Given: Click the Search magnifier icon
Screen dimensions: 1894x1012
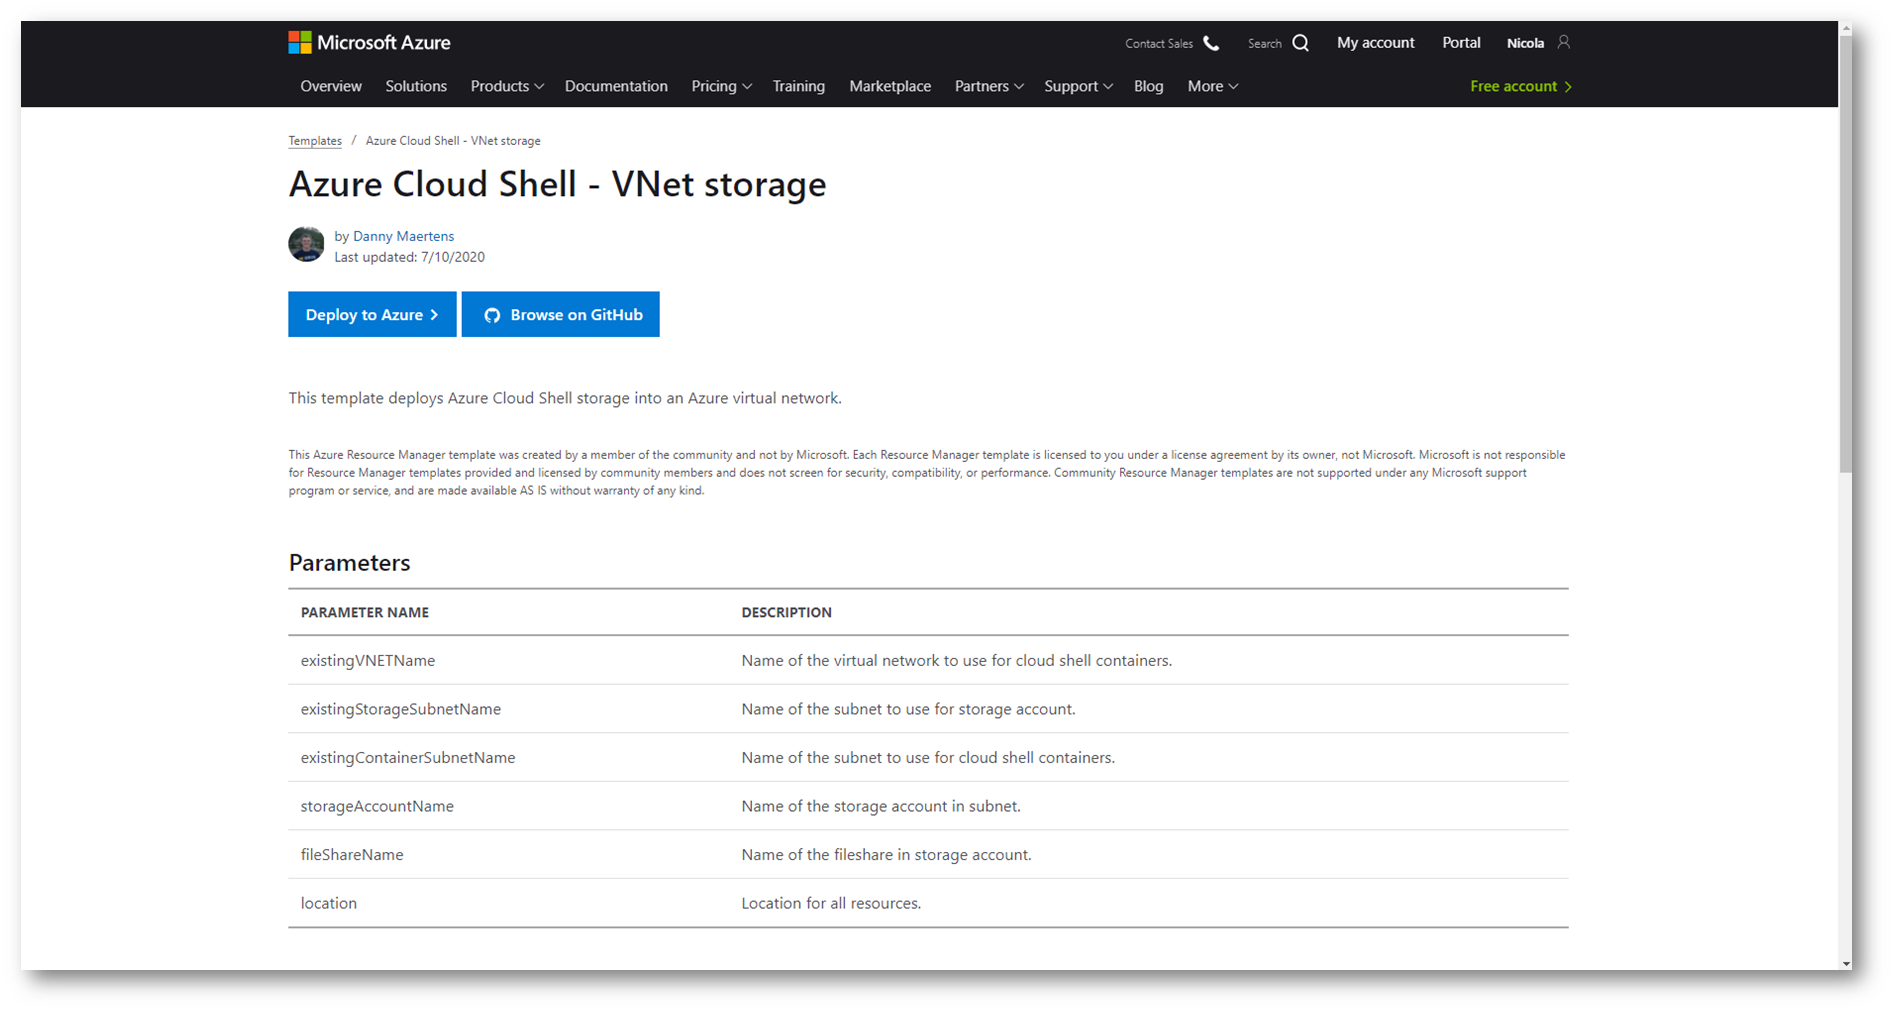Looking at the screenshot, I should [1300, 43].
